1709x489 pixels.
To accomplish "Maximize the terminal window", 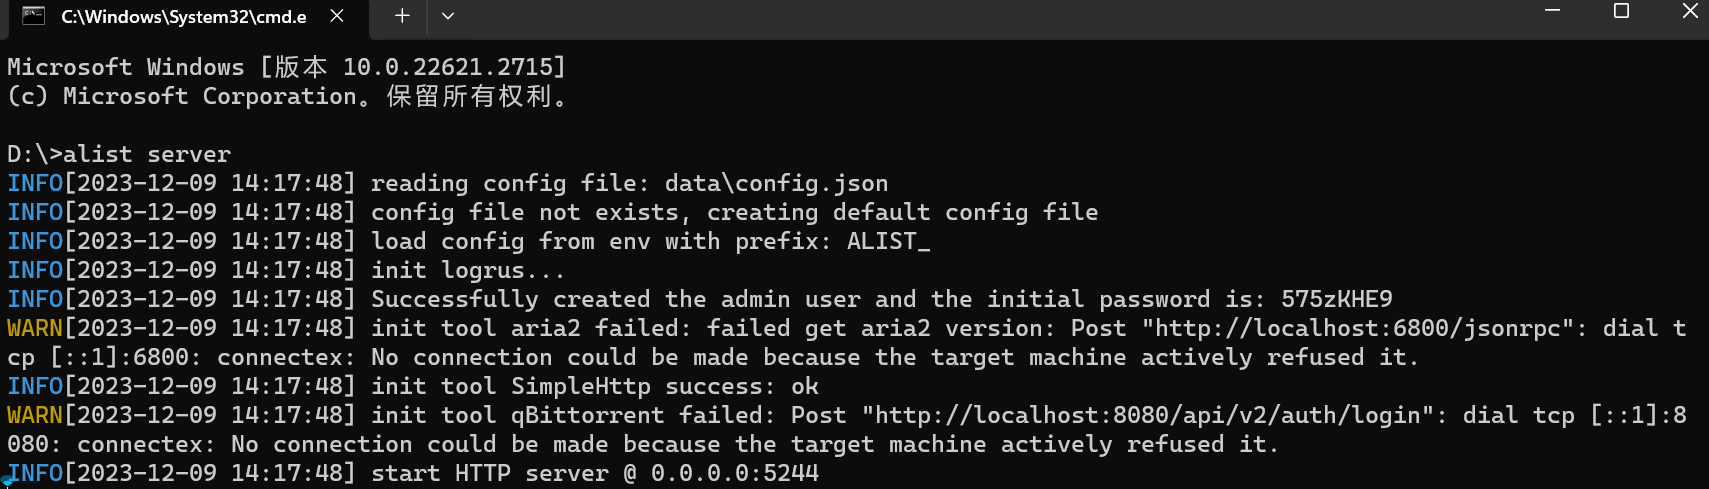I will (x=1621, y=11).
